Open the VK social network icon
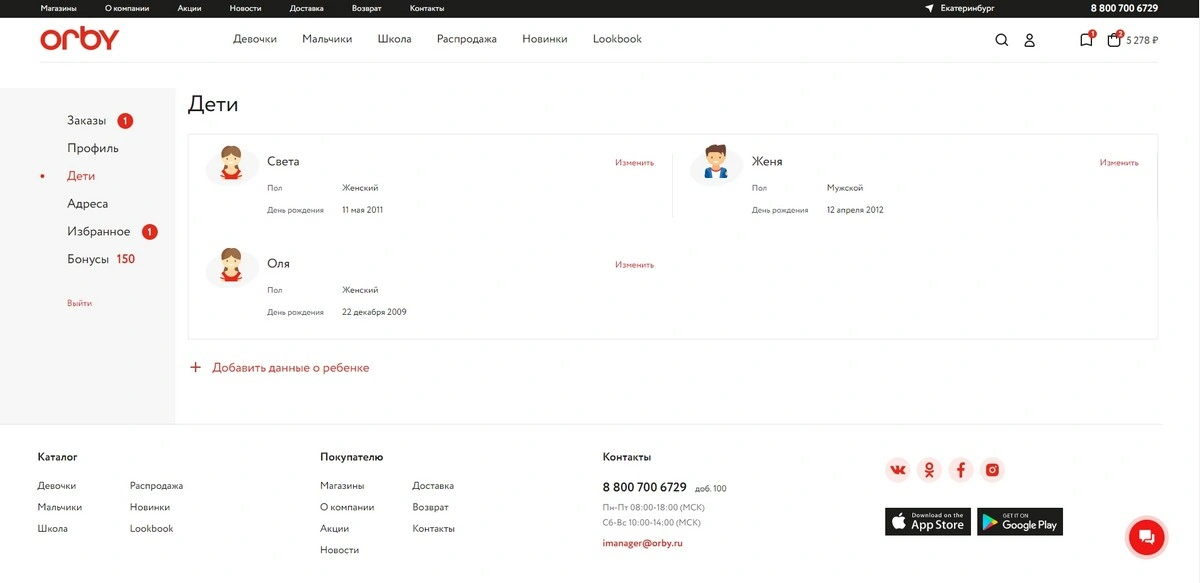This screenshot has width=1200, height=583. pos(898,470)
